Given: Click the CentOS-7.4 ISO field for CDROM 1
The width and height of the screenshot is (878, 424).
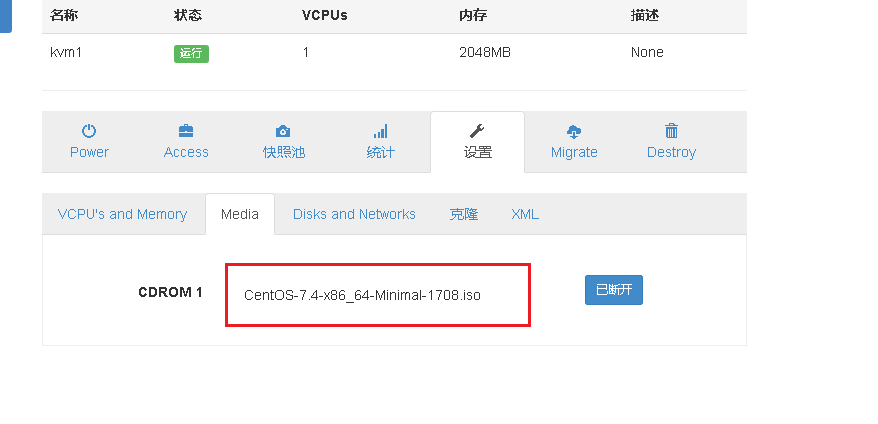Looking at the screenshot, I should point(377,295).
